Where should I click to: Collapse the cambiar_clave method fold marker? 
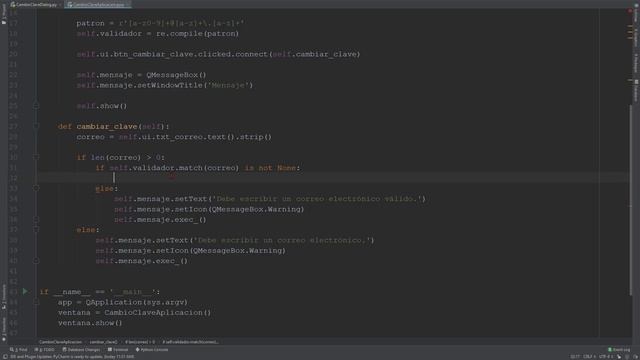(36, 127)
